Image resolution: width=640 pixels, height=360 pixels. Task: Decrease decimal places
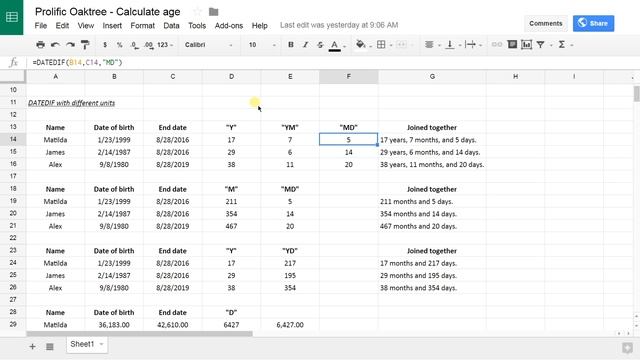point(134,45)
